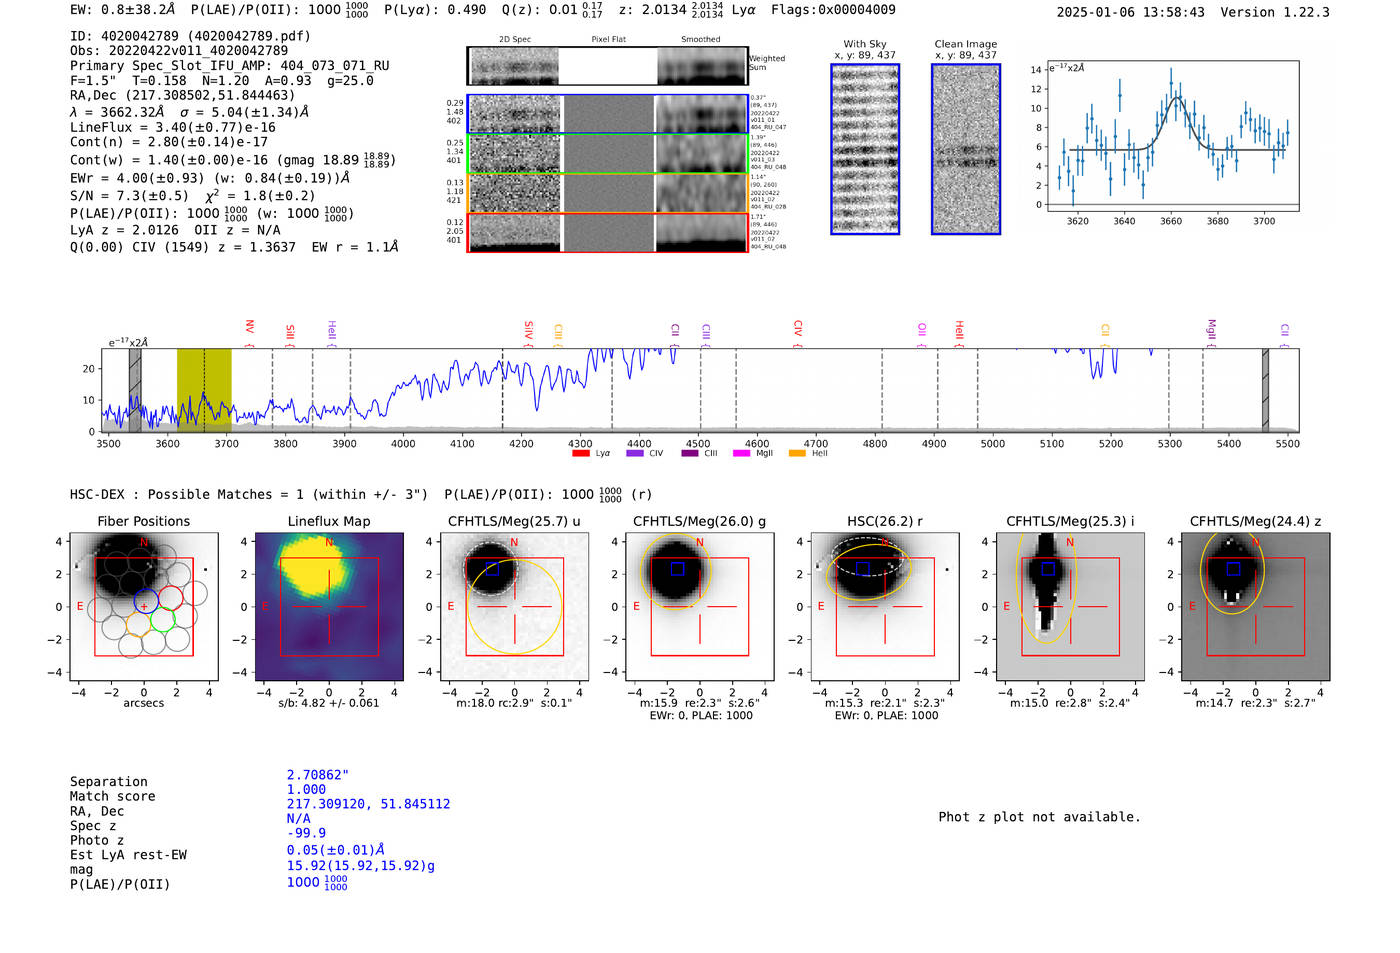
Task: Click the 2025-01-06 13:58:43 timestamp
Action: [x=1130, y=12]
